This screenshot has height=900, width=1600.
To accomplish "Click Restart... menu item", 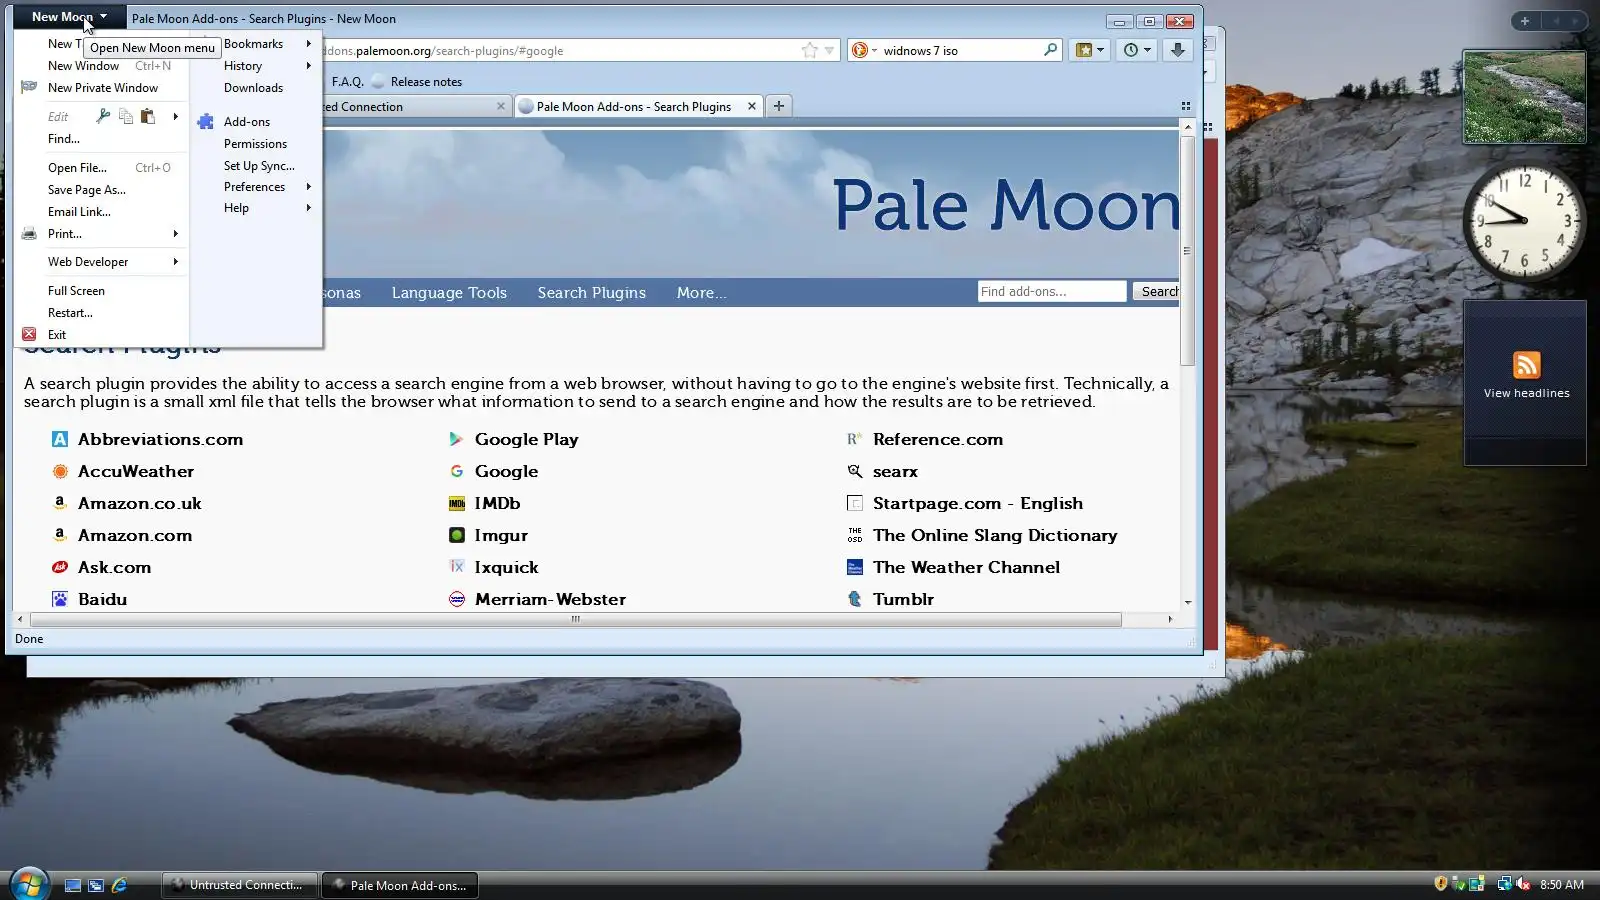I will (102, 313).
